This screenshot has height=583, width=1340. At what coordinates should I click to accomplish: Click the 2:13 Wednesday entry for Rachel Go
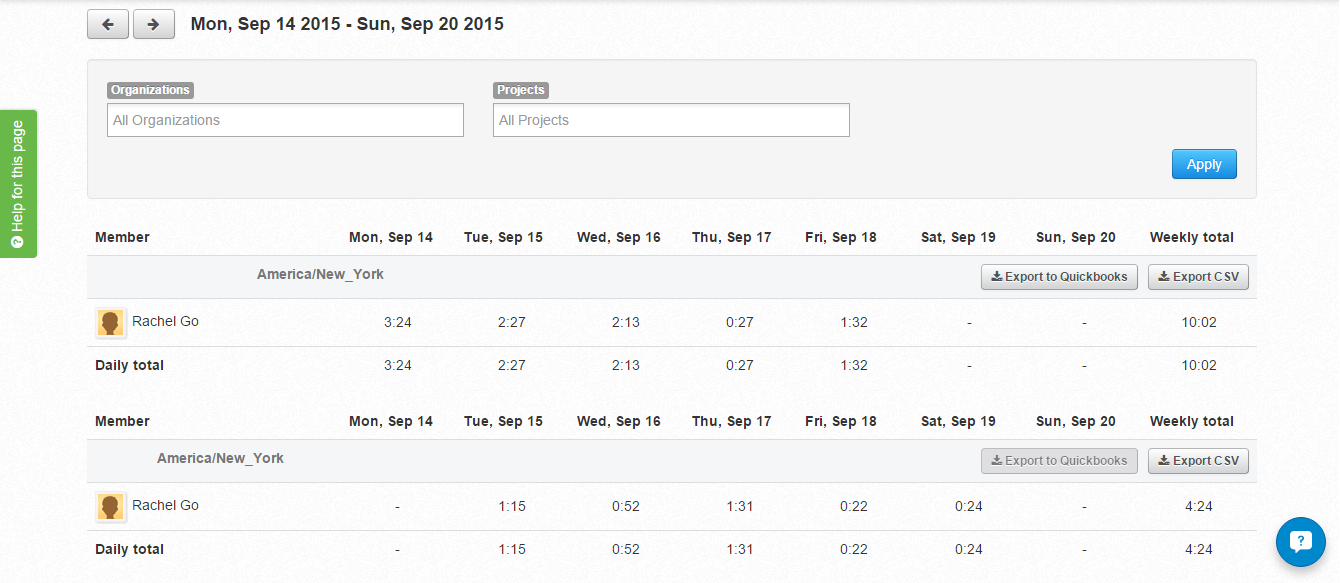point(626,323)
